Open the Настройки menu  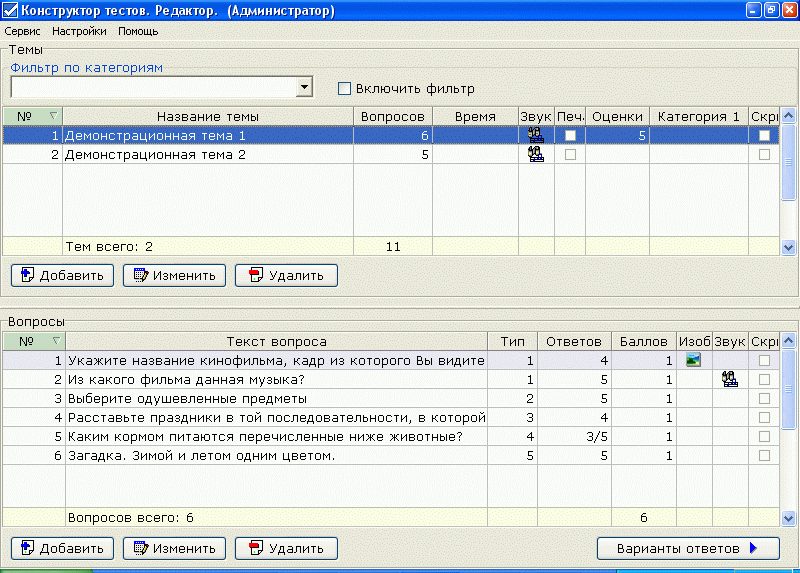click(x=79, y=31)
